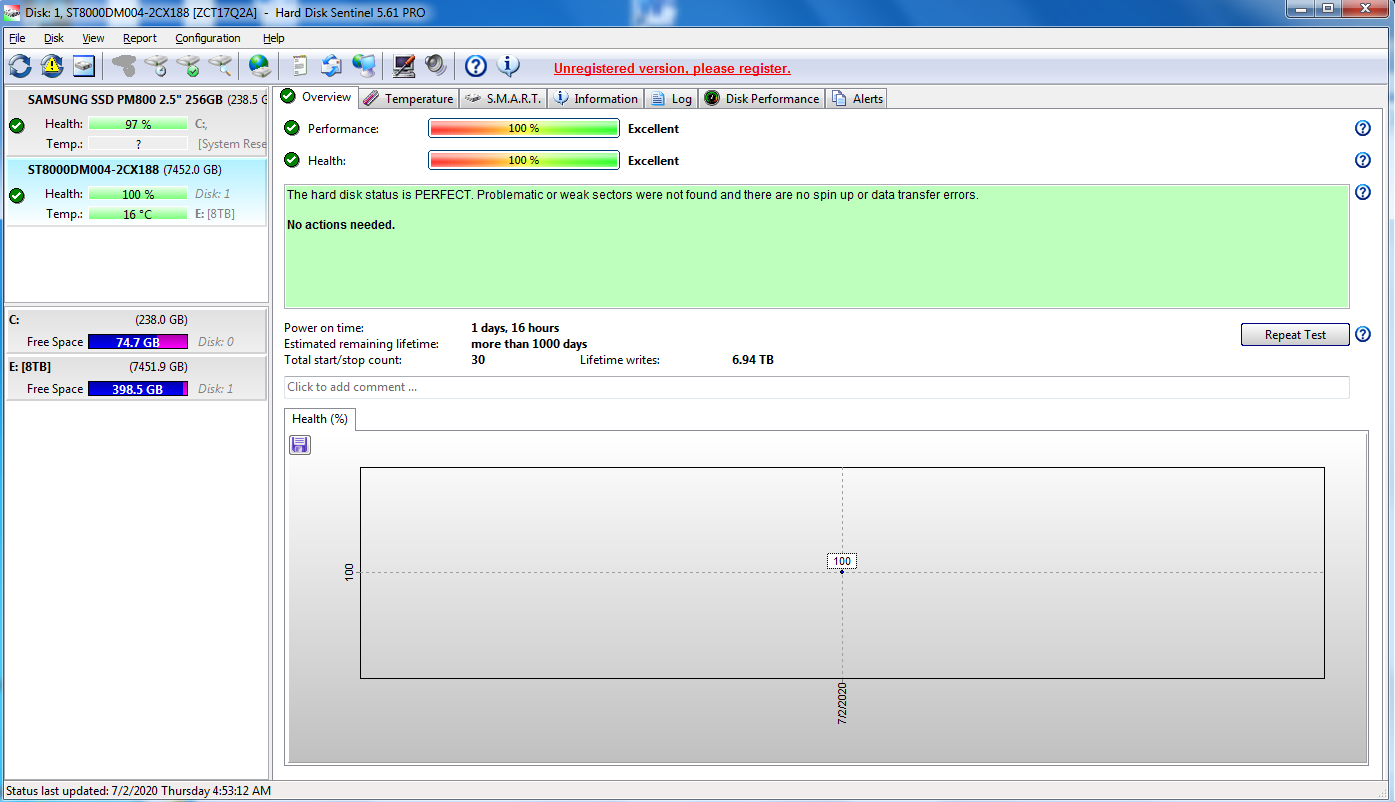Select the C: partition header
This screenshot has width=1395, height=802.
[137, 320]
